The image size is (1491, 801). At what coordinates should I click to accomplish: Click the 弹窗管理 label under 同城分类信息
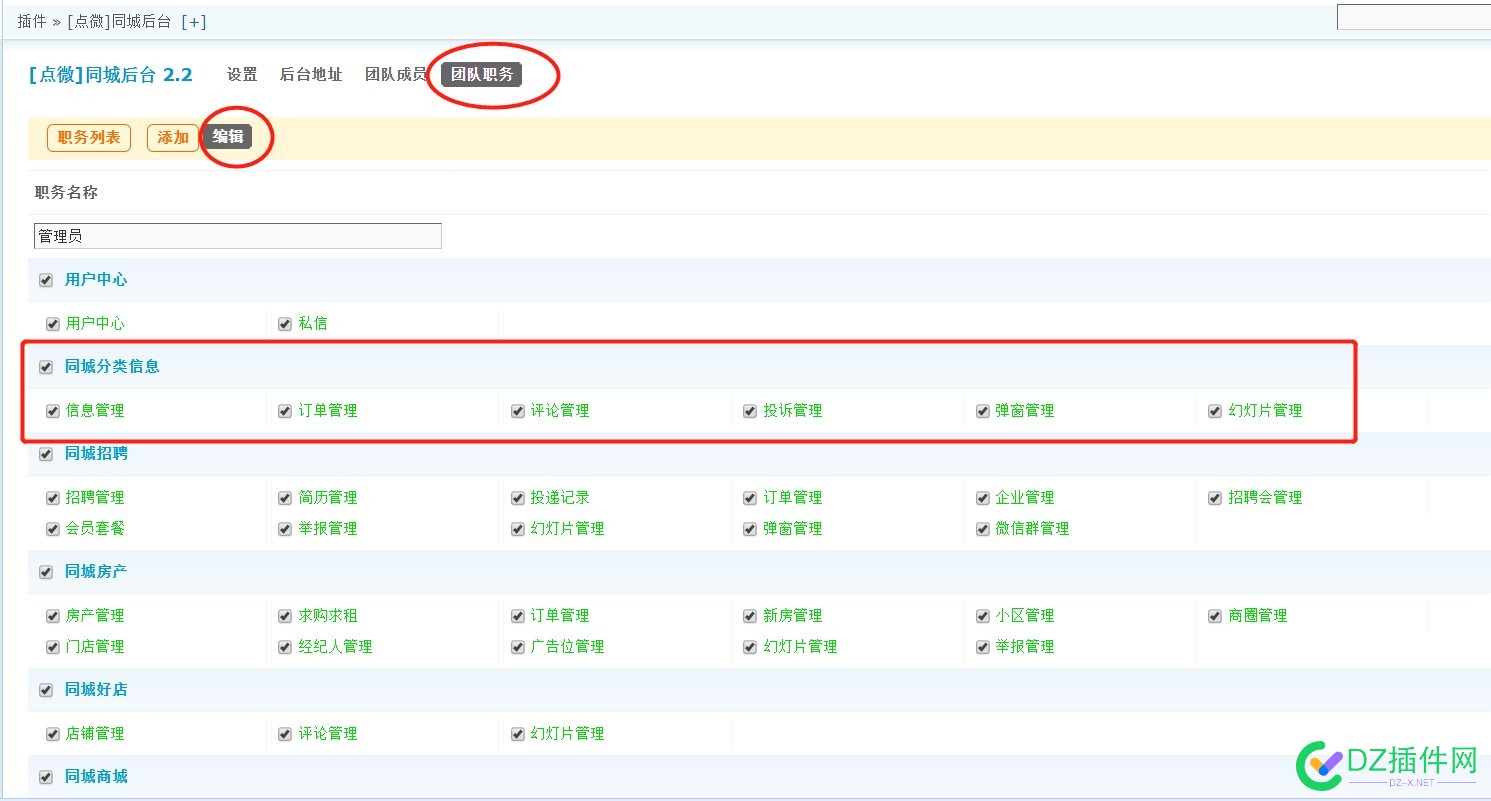tap(1025, 411)
